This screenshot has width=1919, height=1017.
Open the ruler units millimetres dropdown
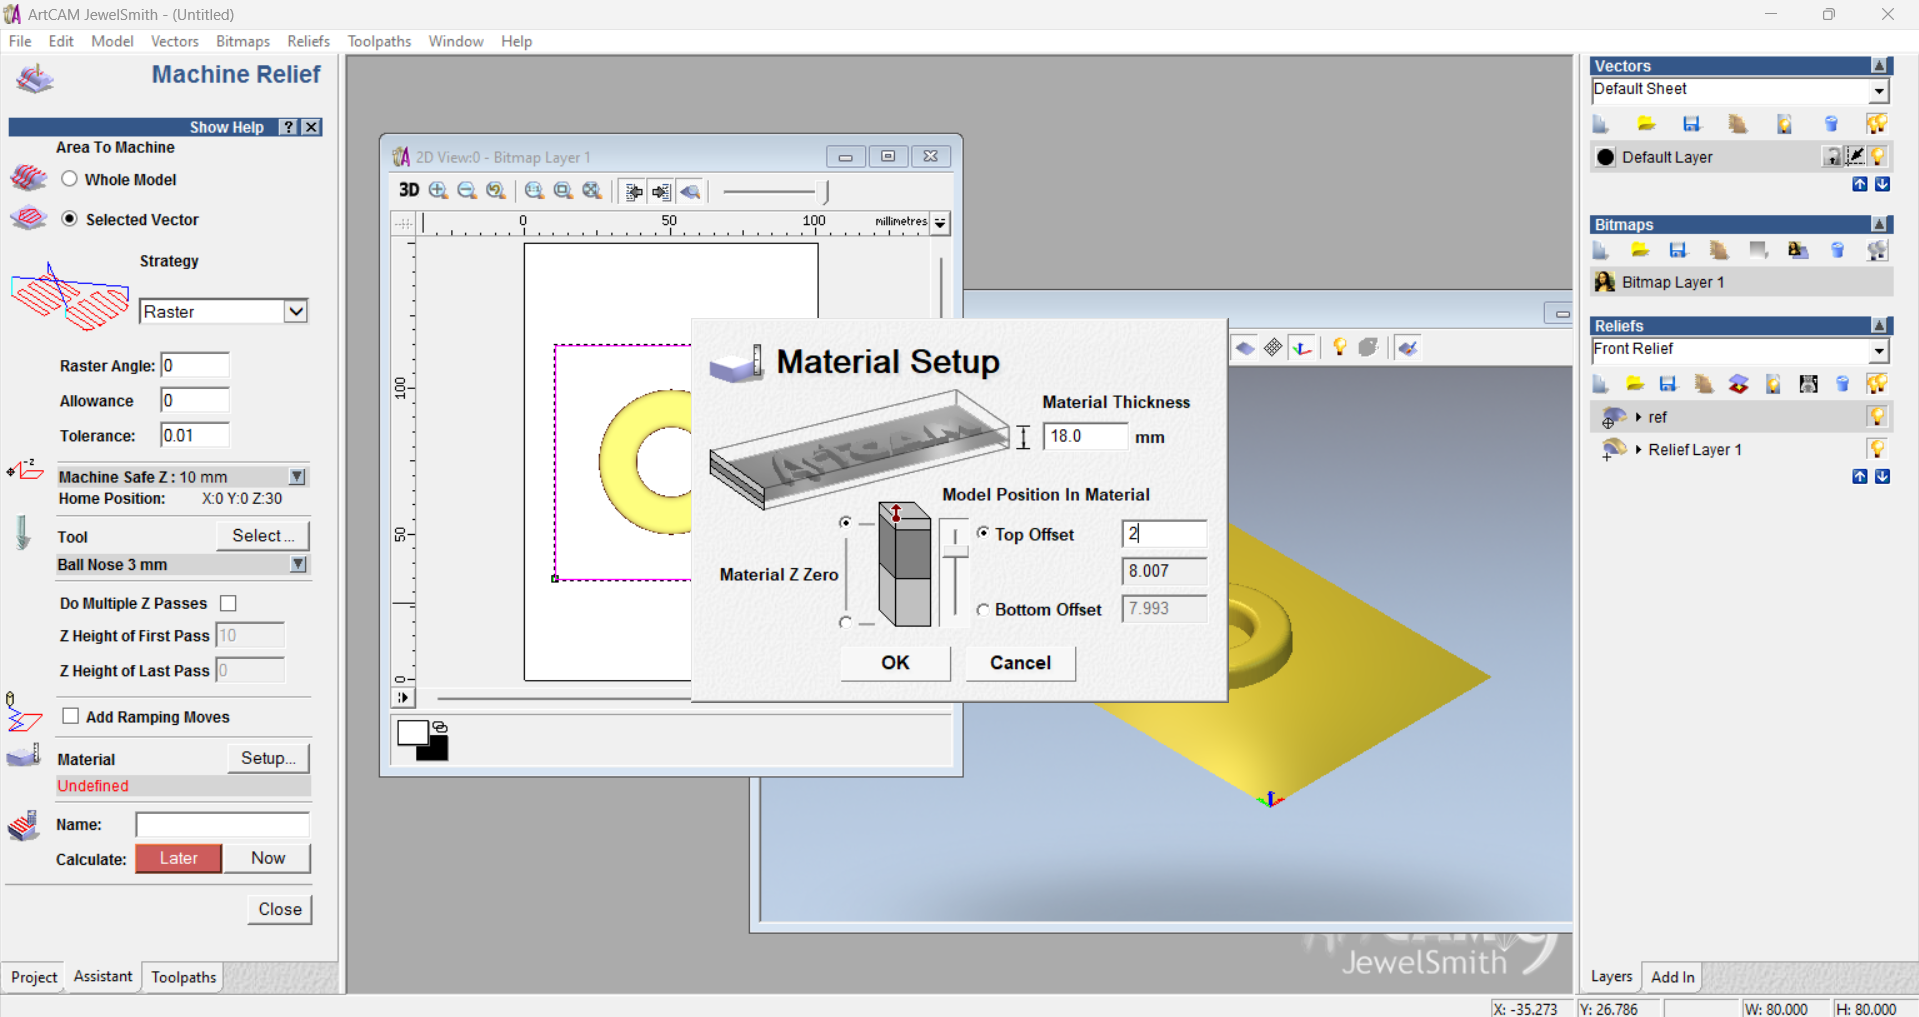940,223
